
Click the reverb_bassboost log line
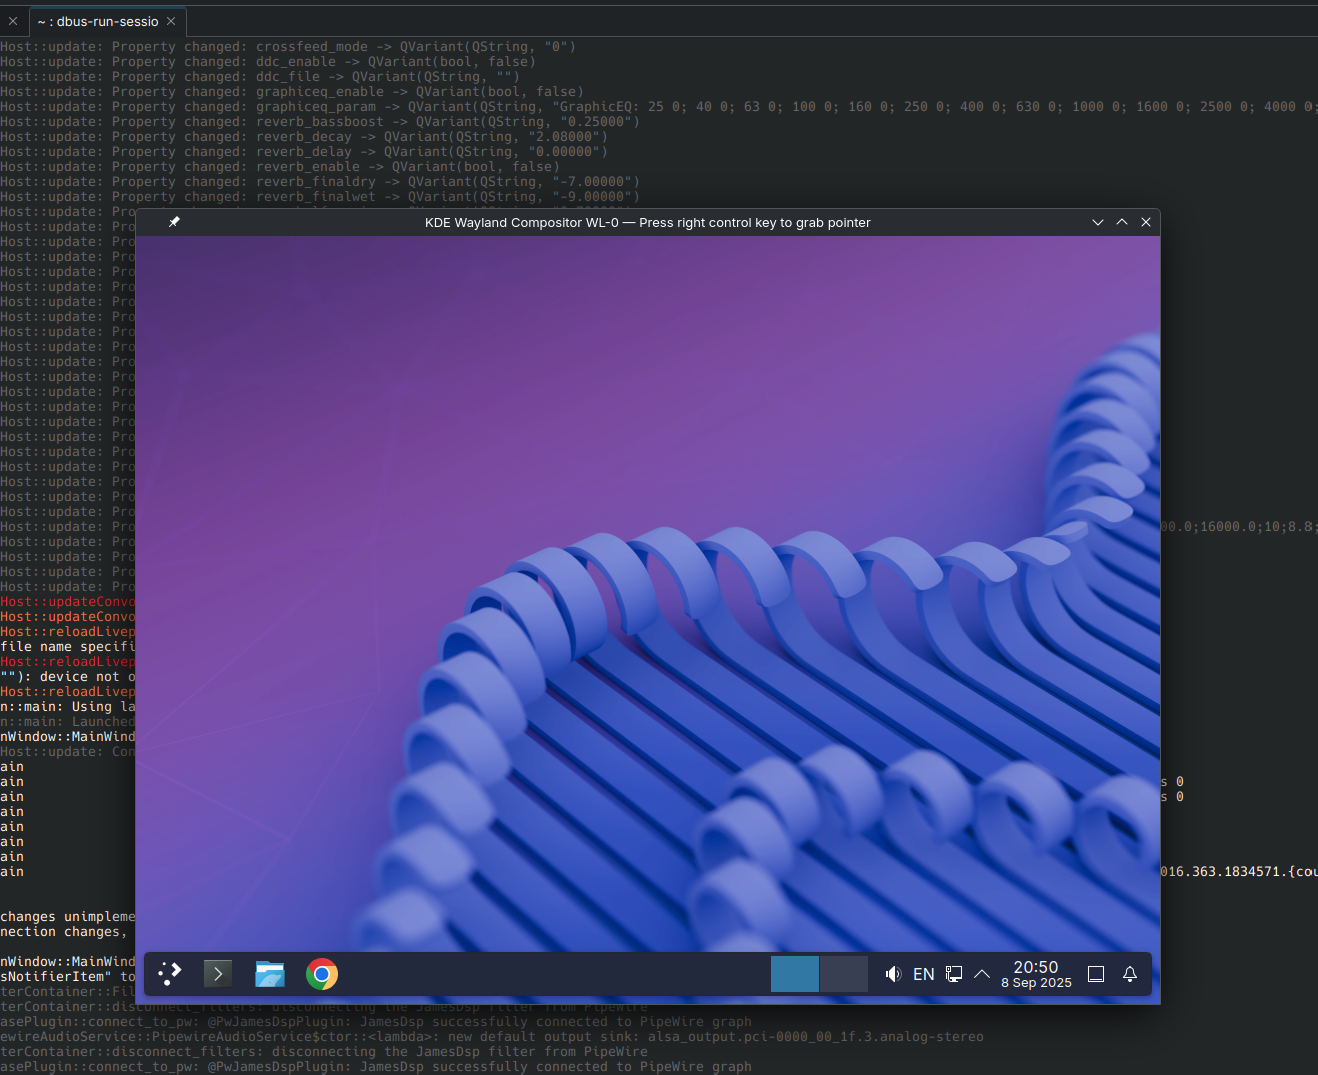click(x=320, y=122)
